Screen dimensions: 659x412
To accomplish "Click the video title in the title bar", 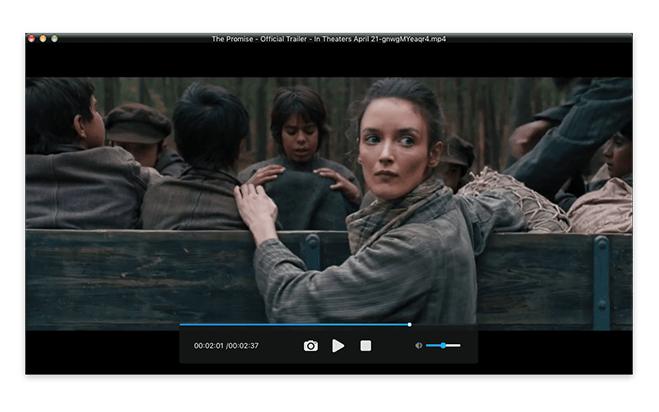I will pos(329,39).
